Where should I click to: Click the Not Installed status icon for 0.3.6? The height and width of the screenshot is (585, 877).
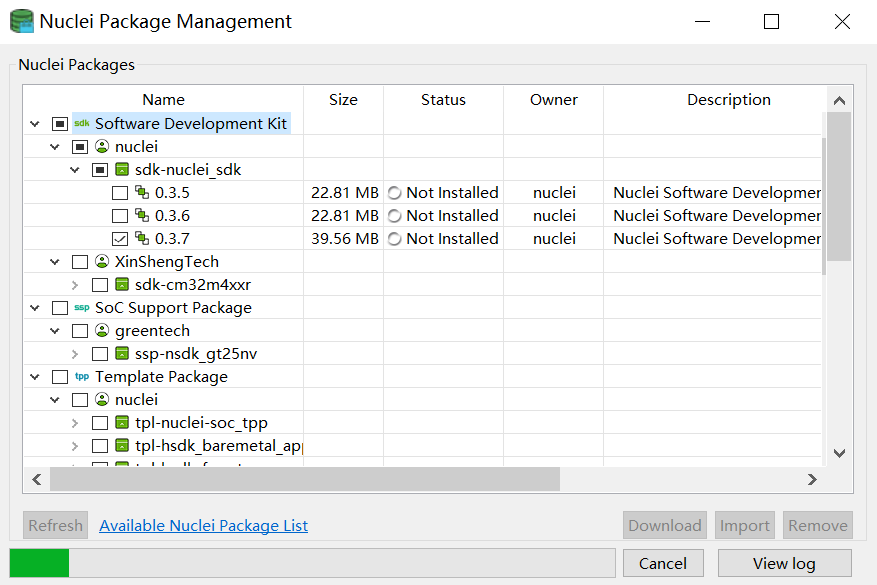pos(395,216)
